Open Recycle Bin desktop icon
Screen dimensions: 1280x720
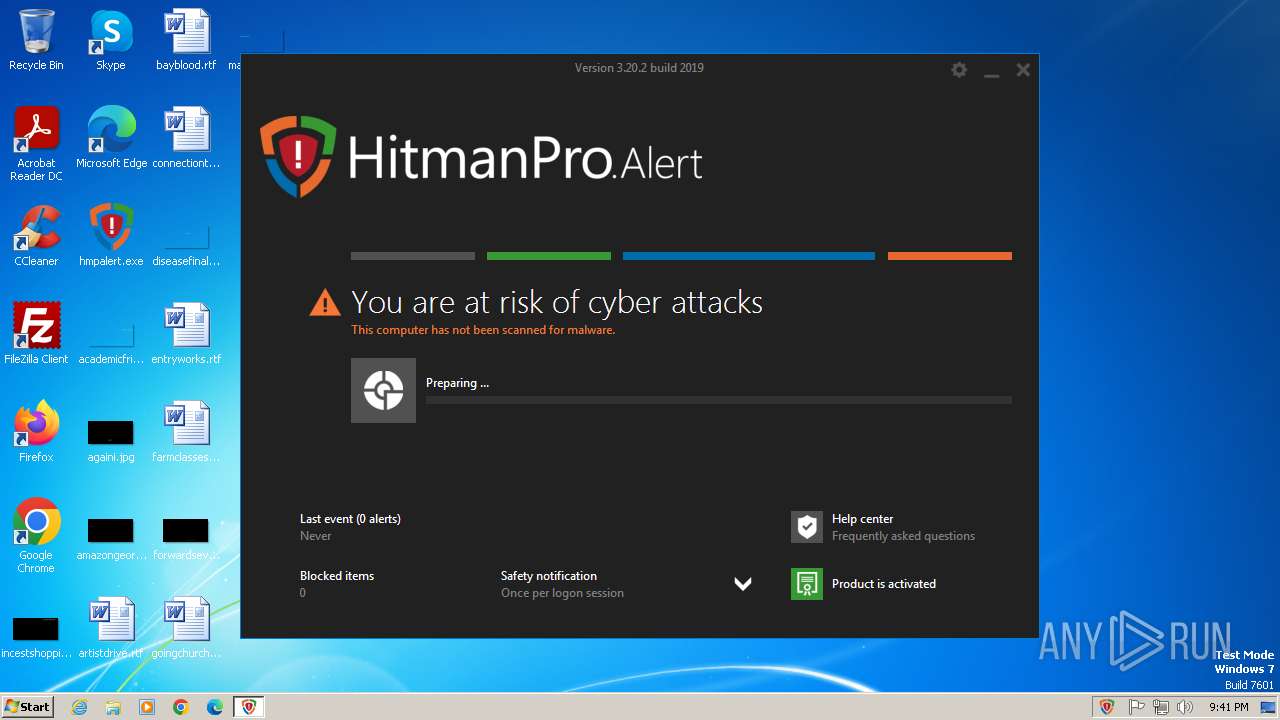pyautogui.click(x=36, y=40)
